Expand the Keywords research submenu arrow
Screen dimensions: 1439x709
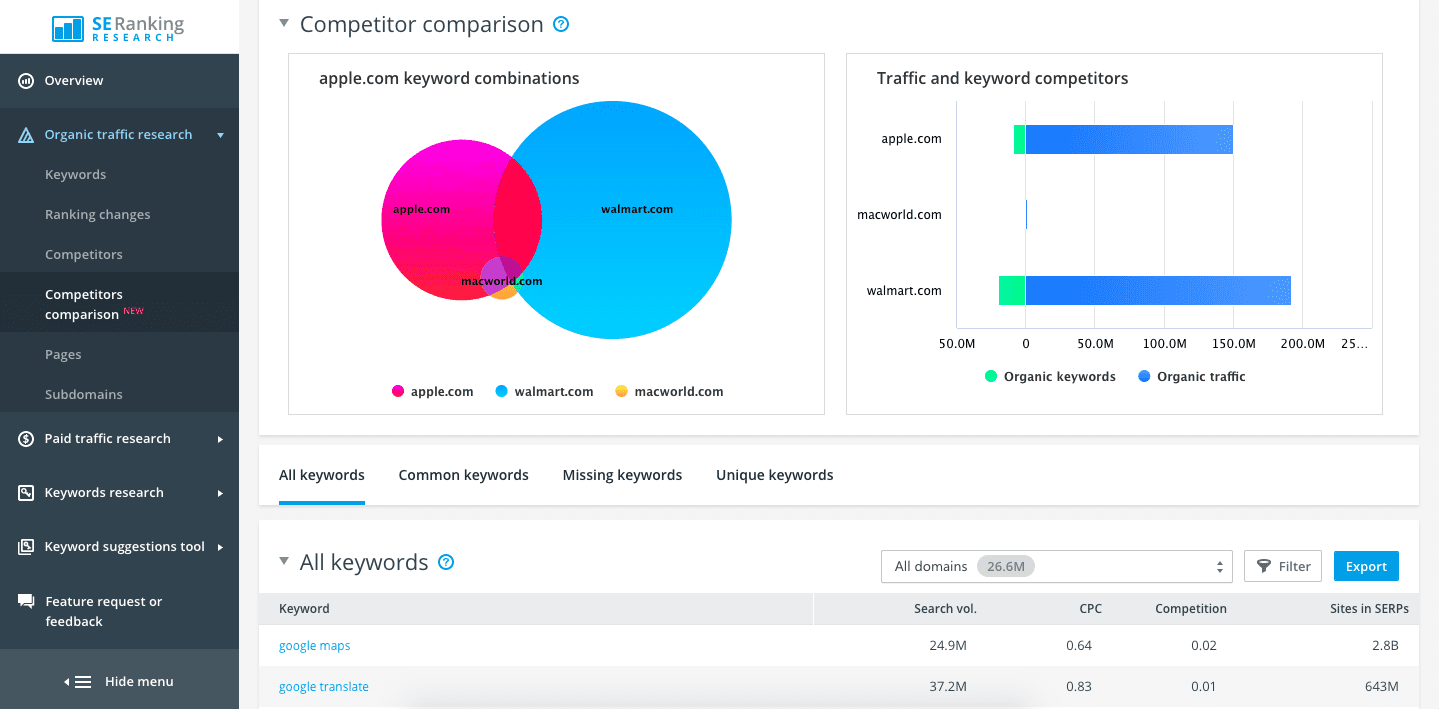(220, 493)
